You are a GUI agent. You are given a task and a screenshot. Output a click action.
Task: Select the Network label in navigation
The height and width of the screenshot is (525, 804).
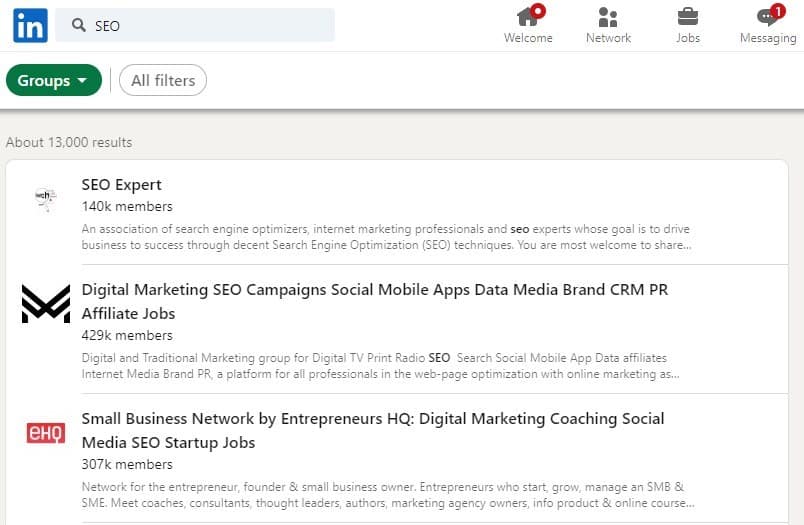(x=608, y=38)
